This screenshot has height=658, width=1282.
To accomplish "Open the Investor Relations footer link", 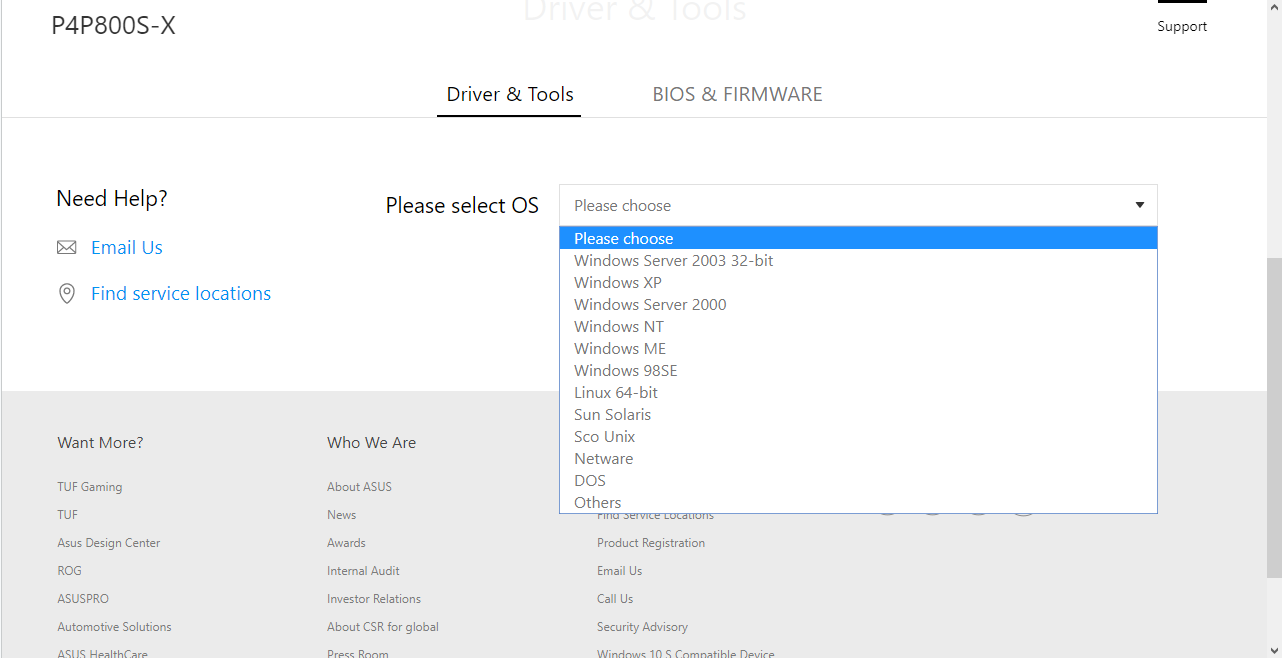I will [374, 599].
